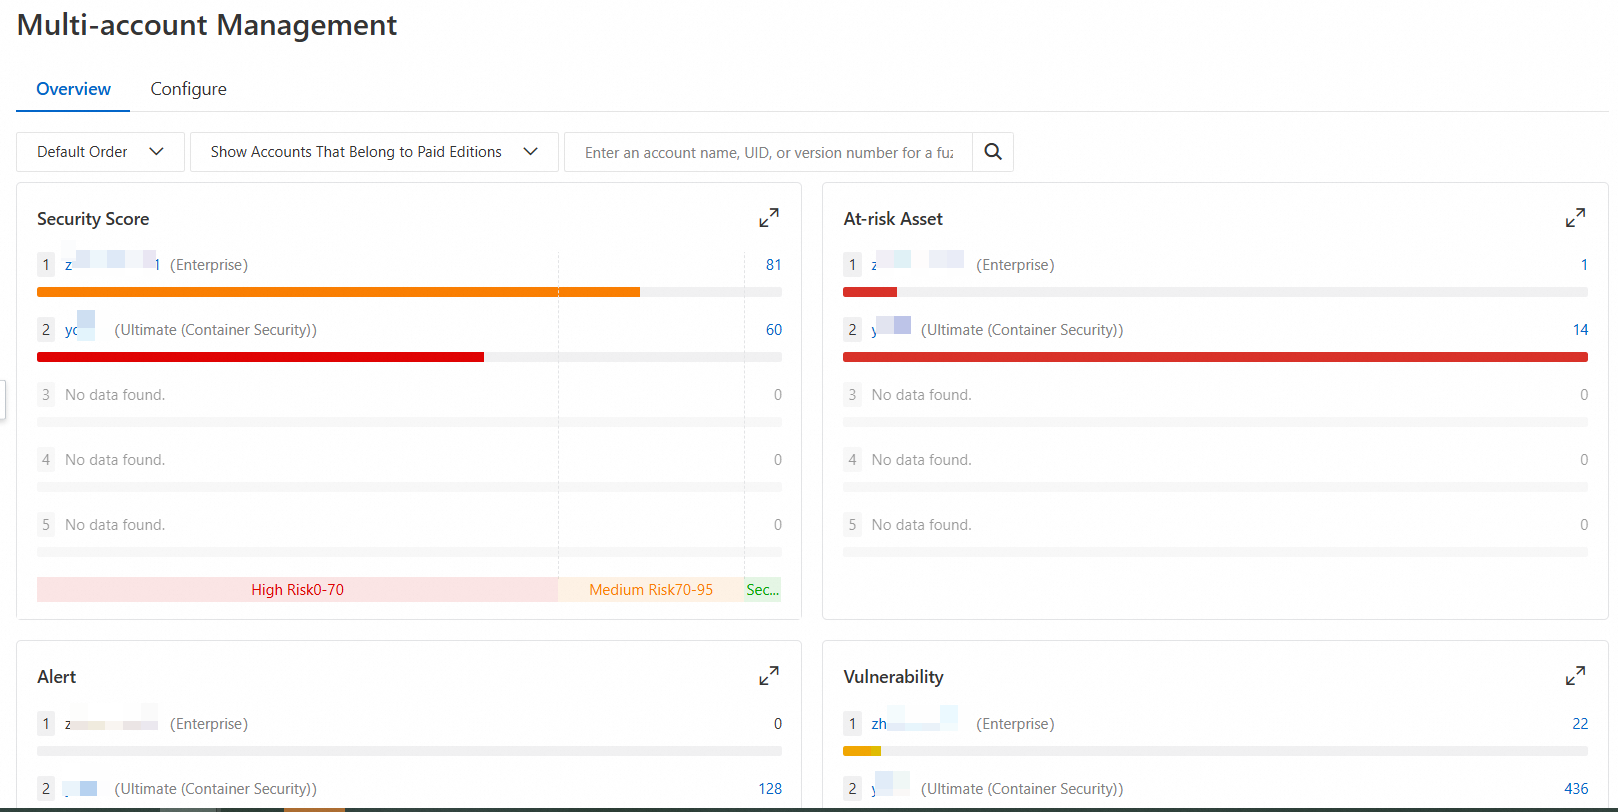Click rank 4 'No data found.' in Security Score
This screenshot has height=812, width=1618.
(x=115, y=460)
